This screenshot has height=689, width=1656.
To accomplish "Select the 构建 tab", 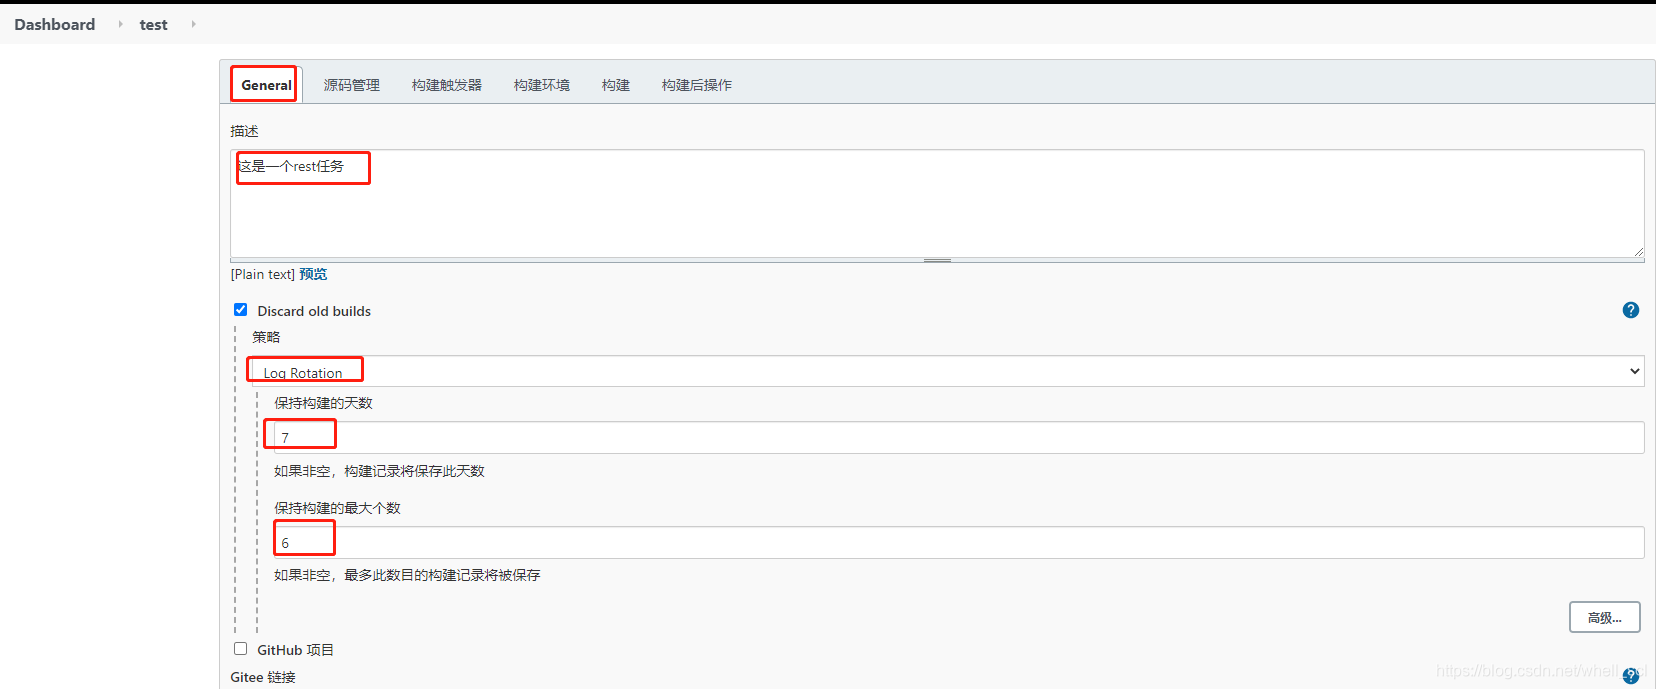I will 616,85.
